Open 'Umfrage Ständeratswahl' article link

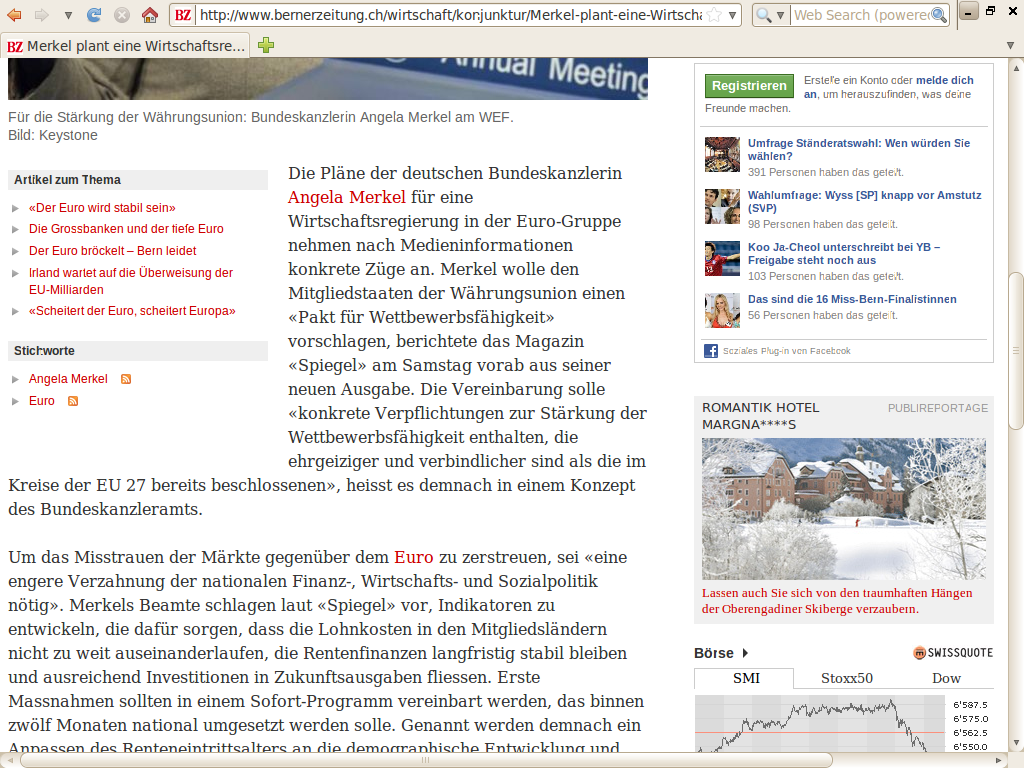point(859,150)
